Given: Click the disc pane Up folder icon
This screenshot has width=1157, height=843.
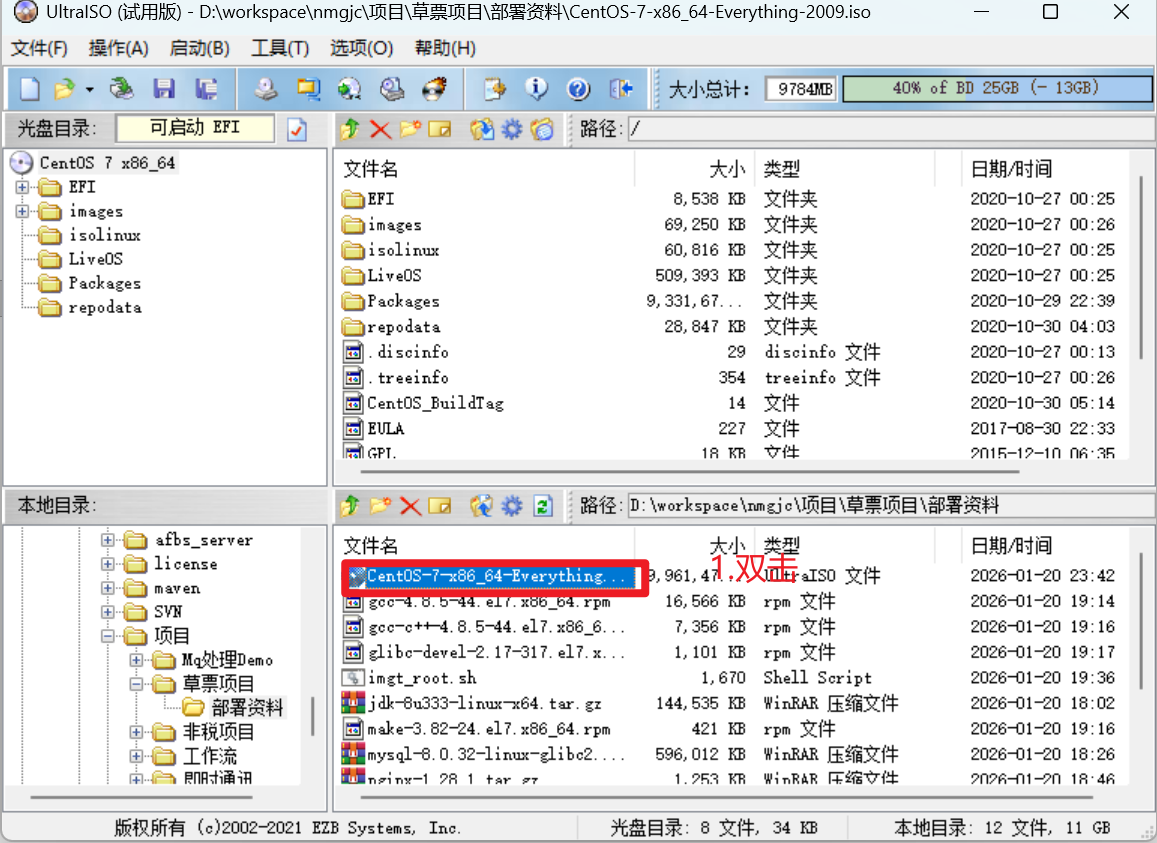Looking at the screenshot, I should coord(350,130).
